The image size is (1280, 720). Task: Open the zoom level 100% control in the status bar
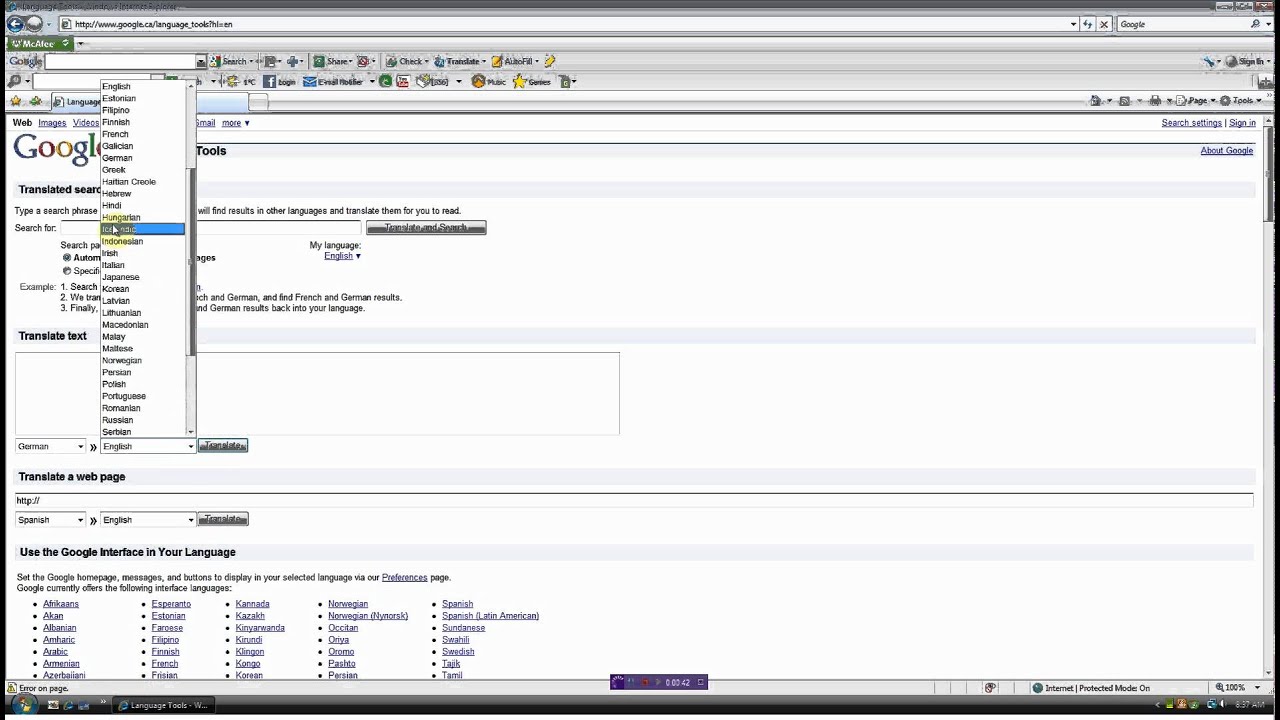1240,688
